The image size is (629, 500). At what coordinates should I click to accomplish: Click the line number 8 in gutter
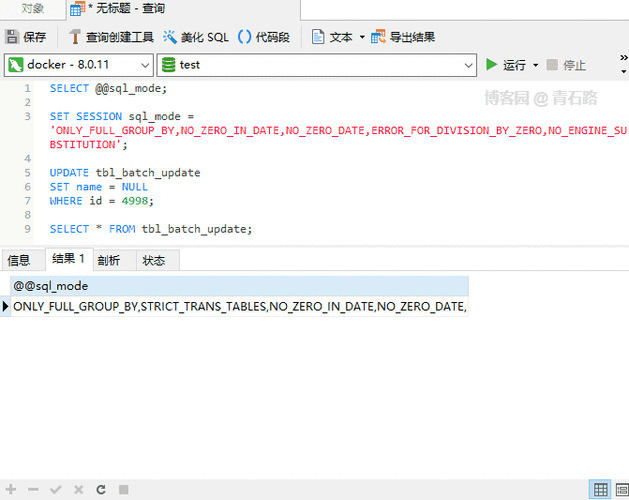click(27, 215)
